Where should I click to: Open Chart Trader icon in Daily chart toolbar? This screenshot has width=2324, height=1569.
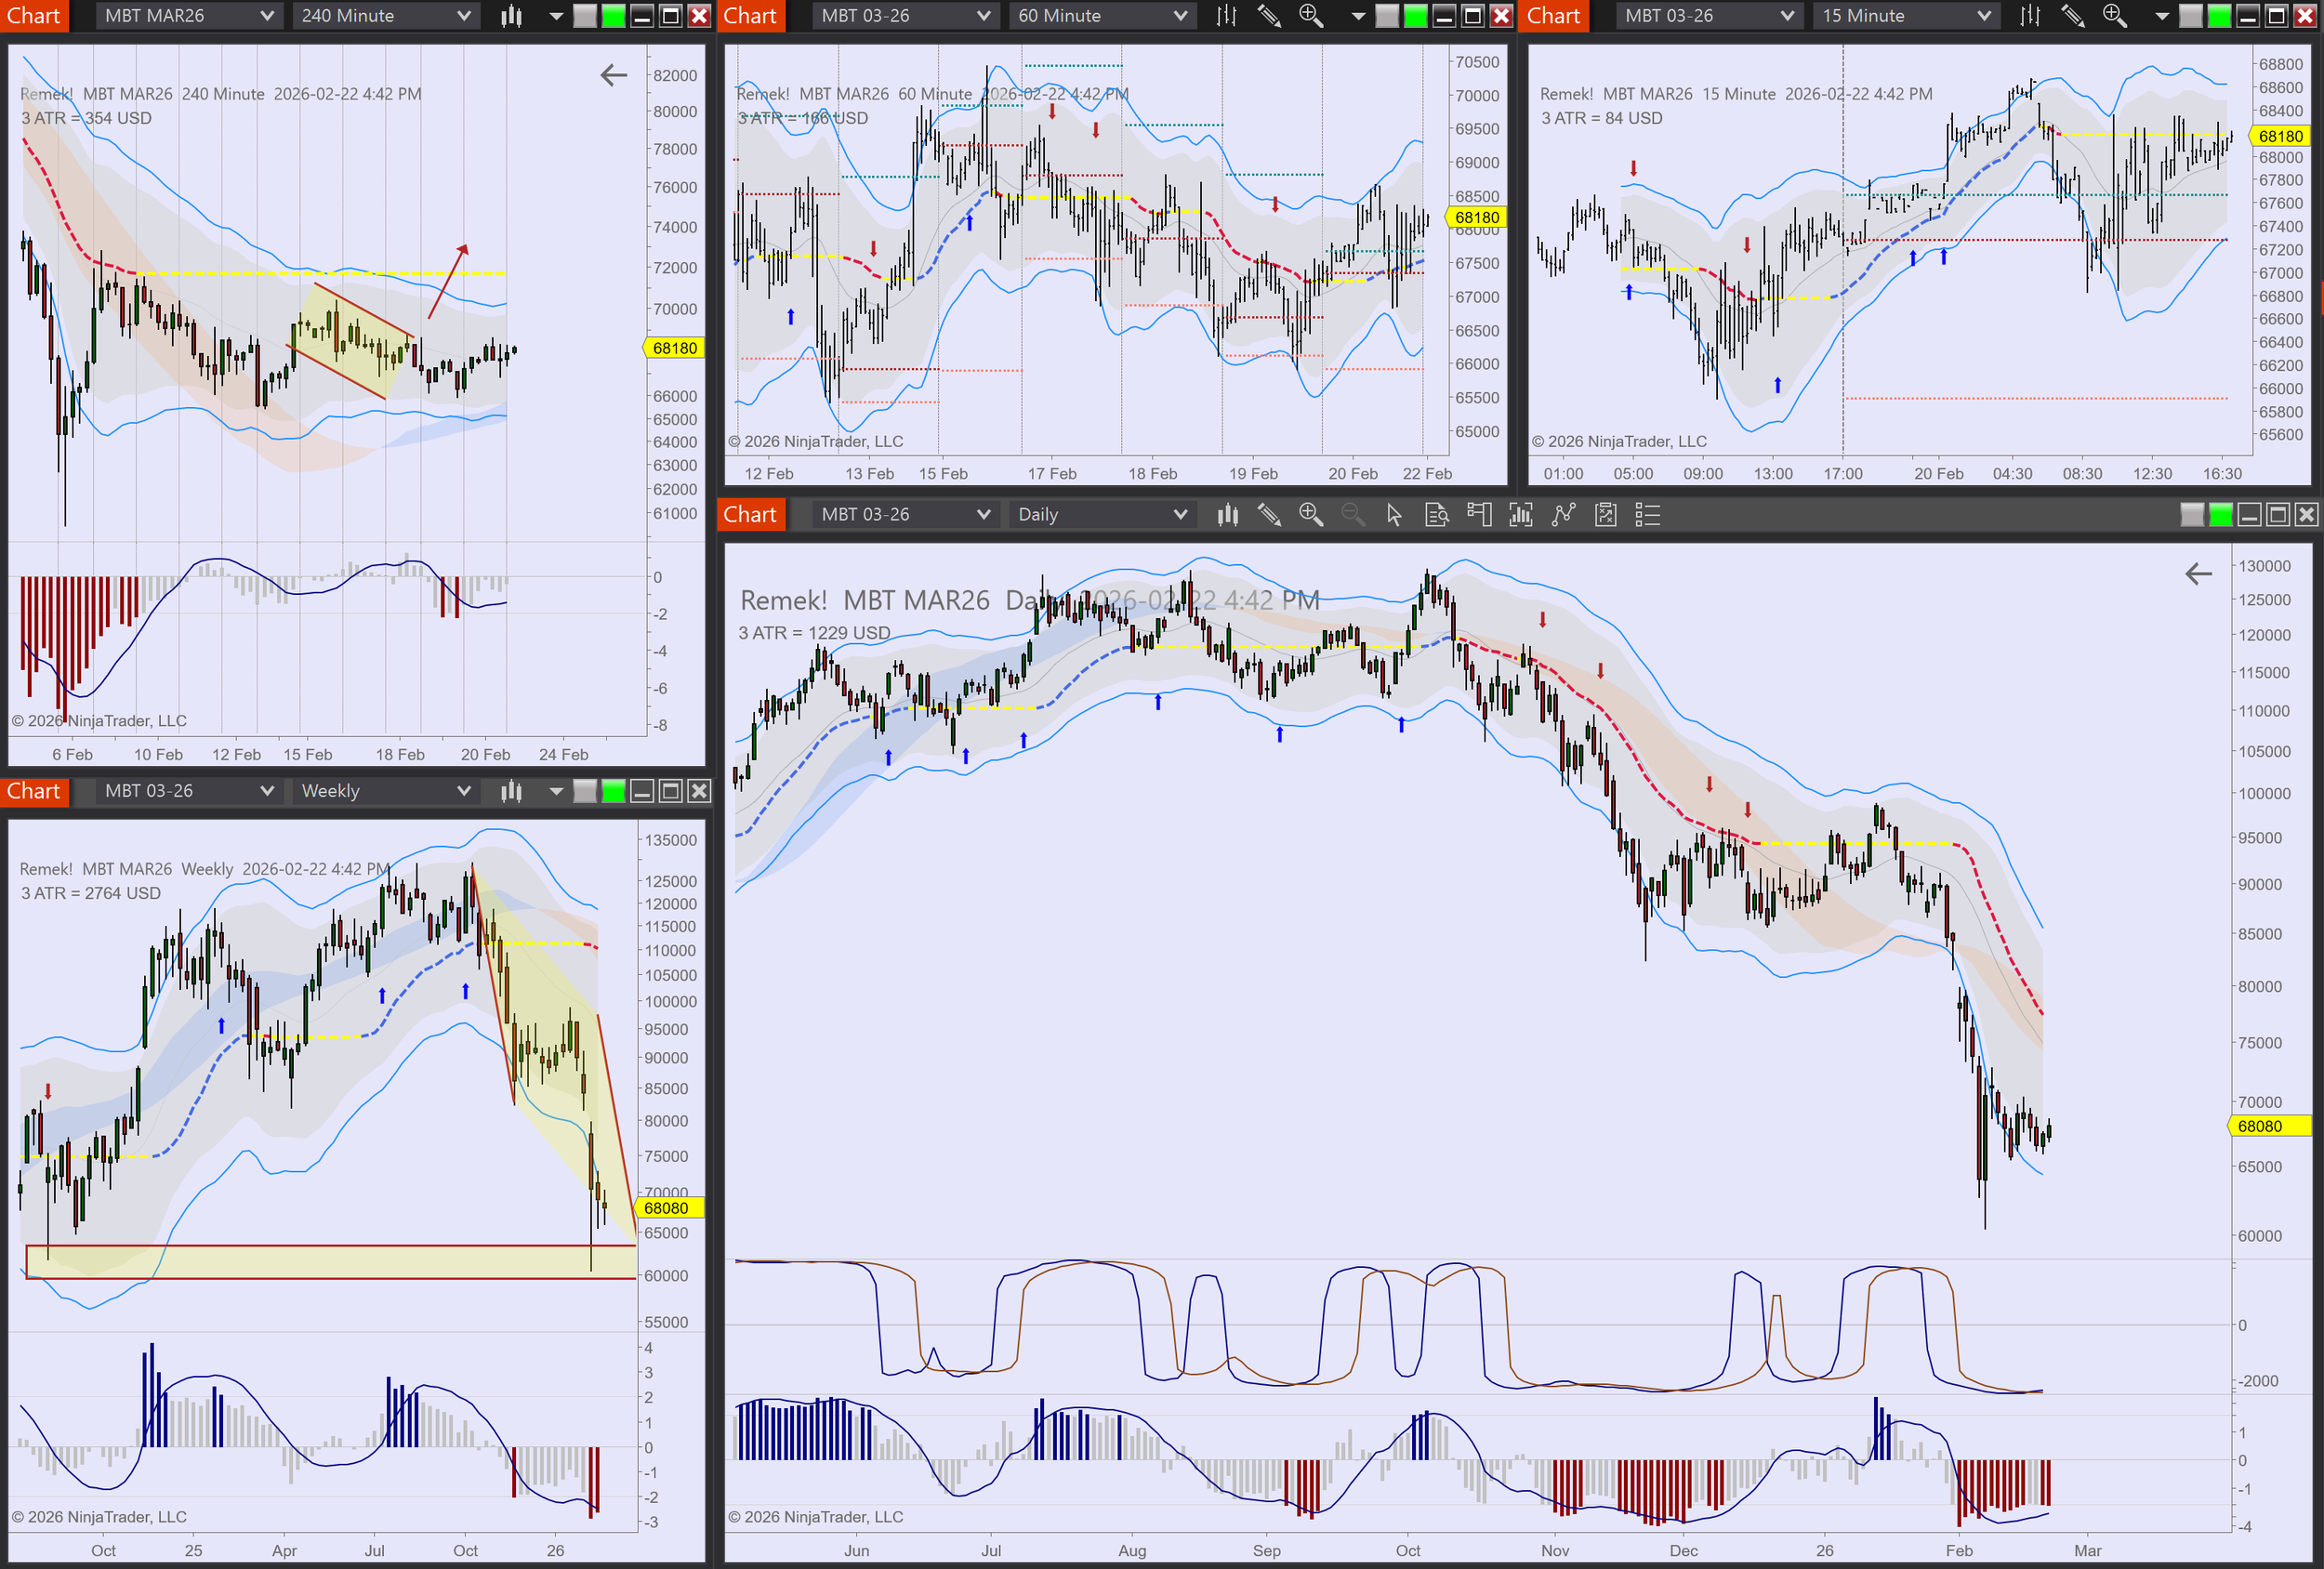[x=1479, y=515]
